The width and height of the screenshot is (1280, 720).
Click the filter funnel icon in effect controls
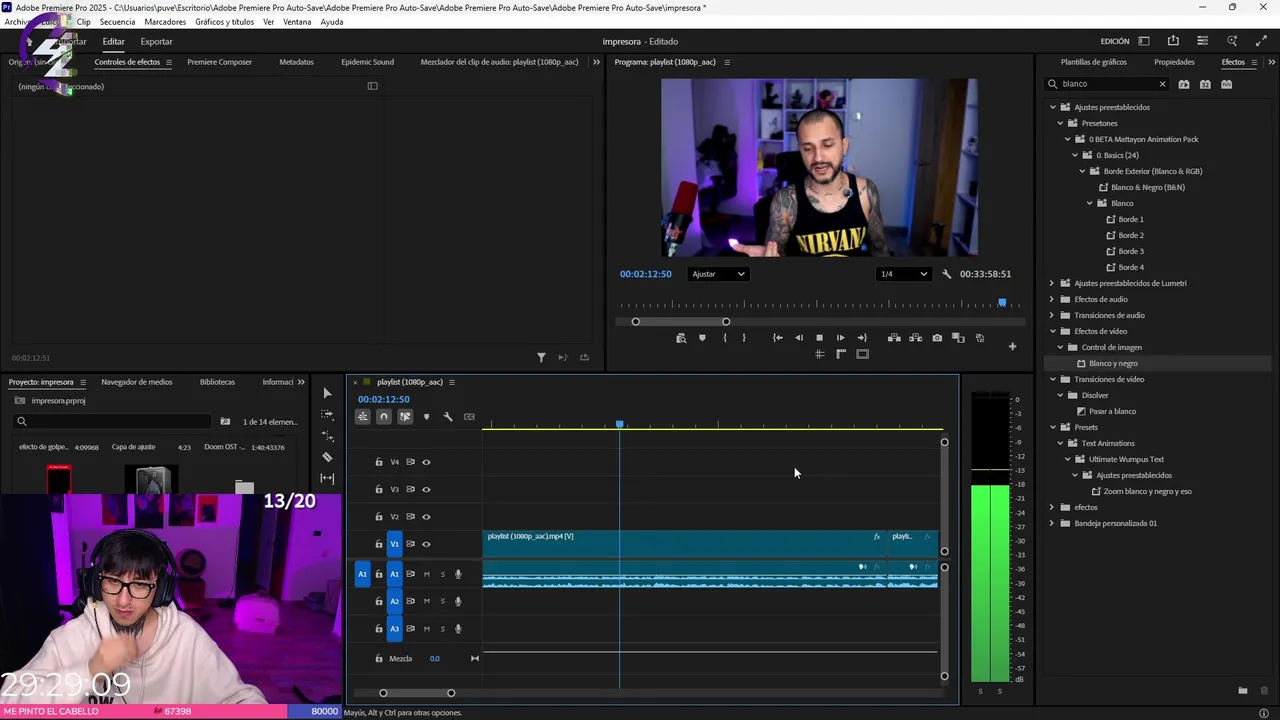coord(541,358)
